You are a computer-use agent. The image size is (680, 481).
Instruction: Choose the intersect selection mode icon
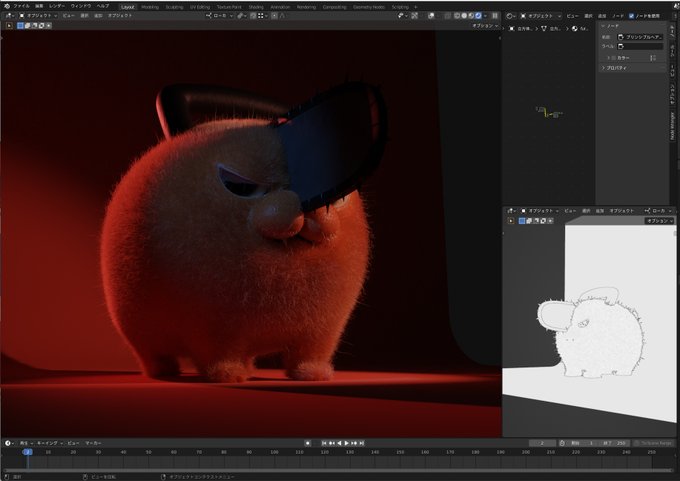coord(49,26)
